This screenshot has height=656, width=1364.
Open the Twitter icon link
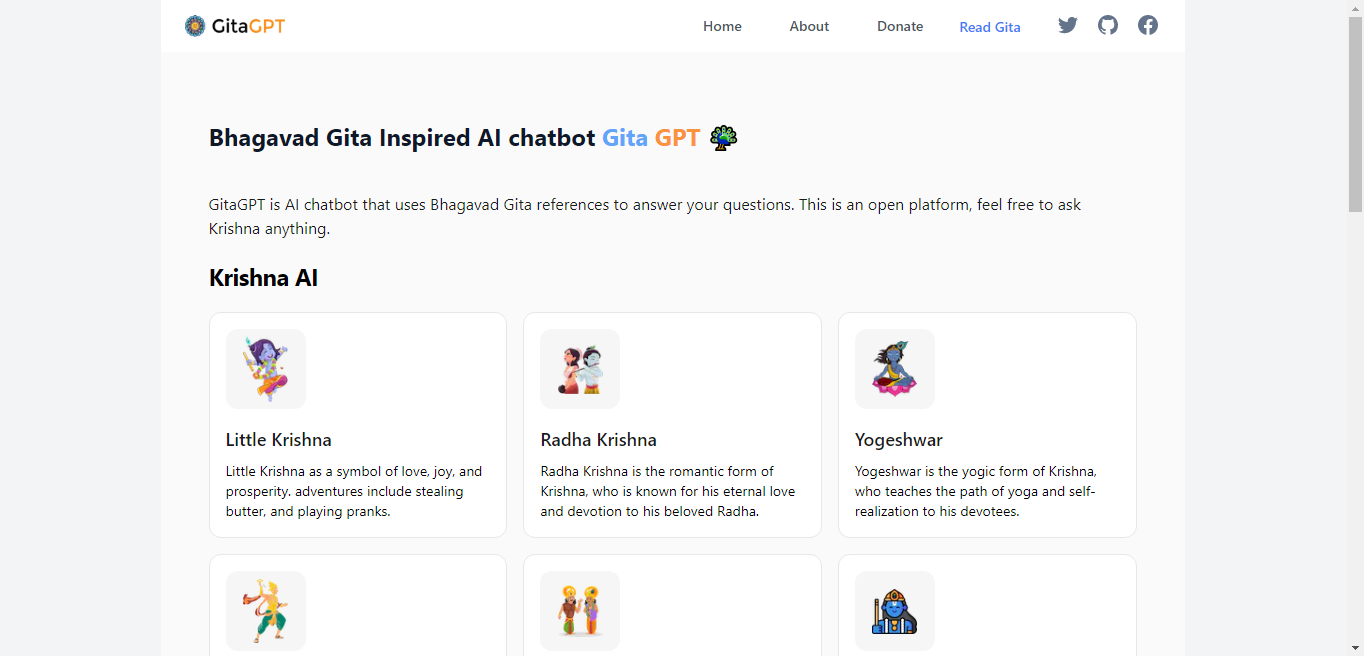pos(1068,25)
